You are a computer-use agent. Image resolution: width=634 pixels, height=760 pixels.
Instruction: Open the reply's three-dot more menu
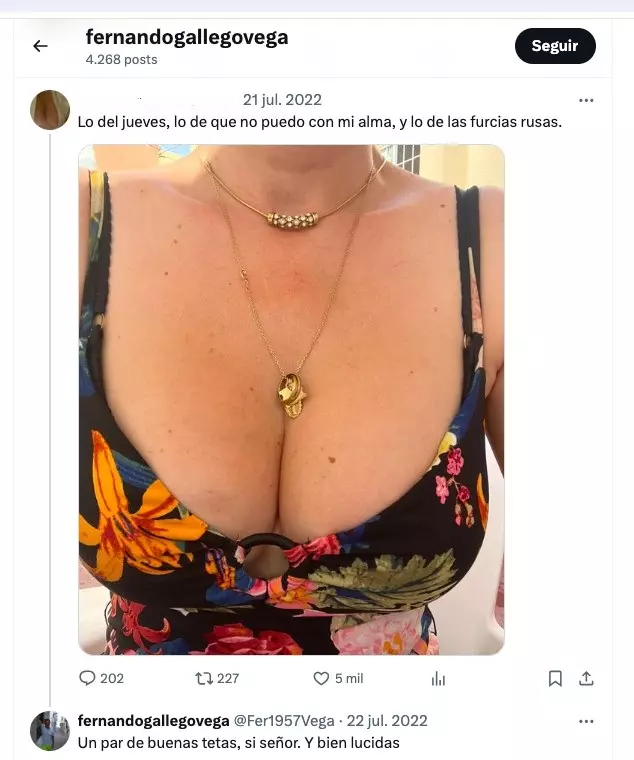(586, 721)
